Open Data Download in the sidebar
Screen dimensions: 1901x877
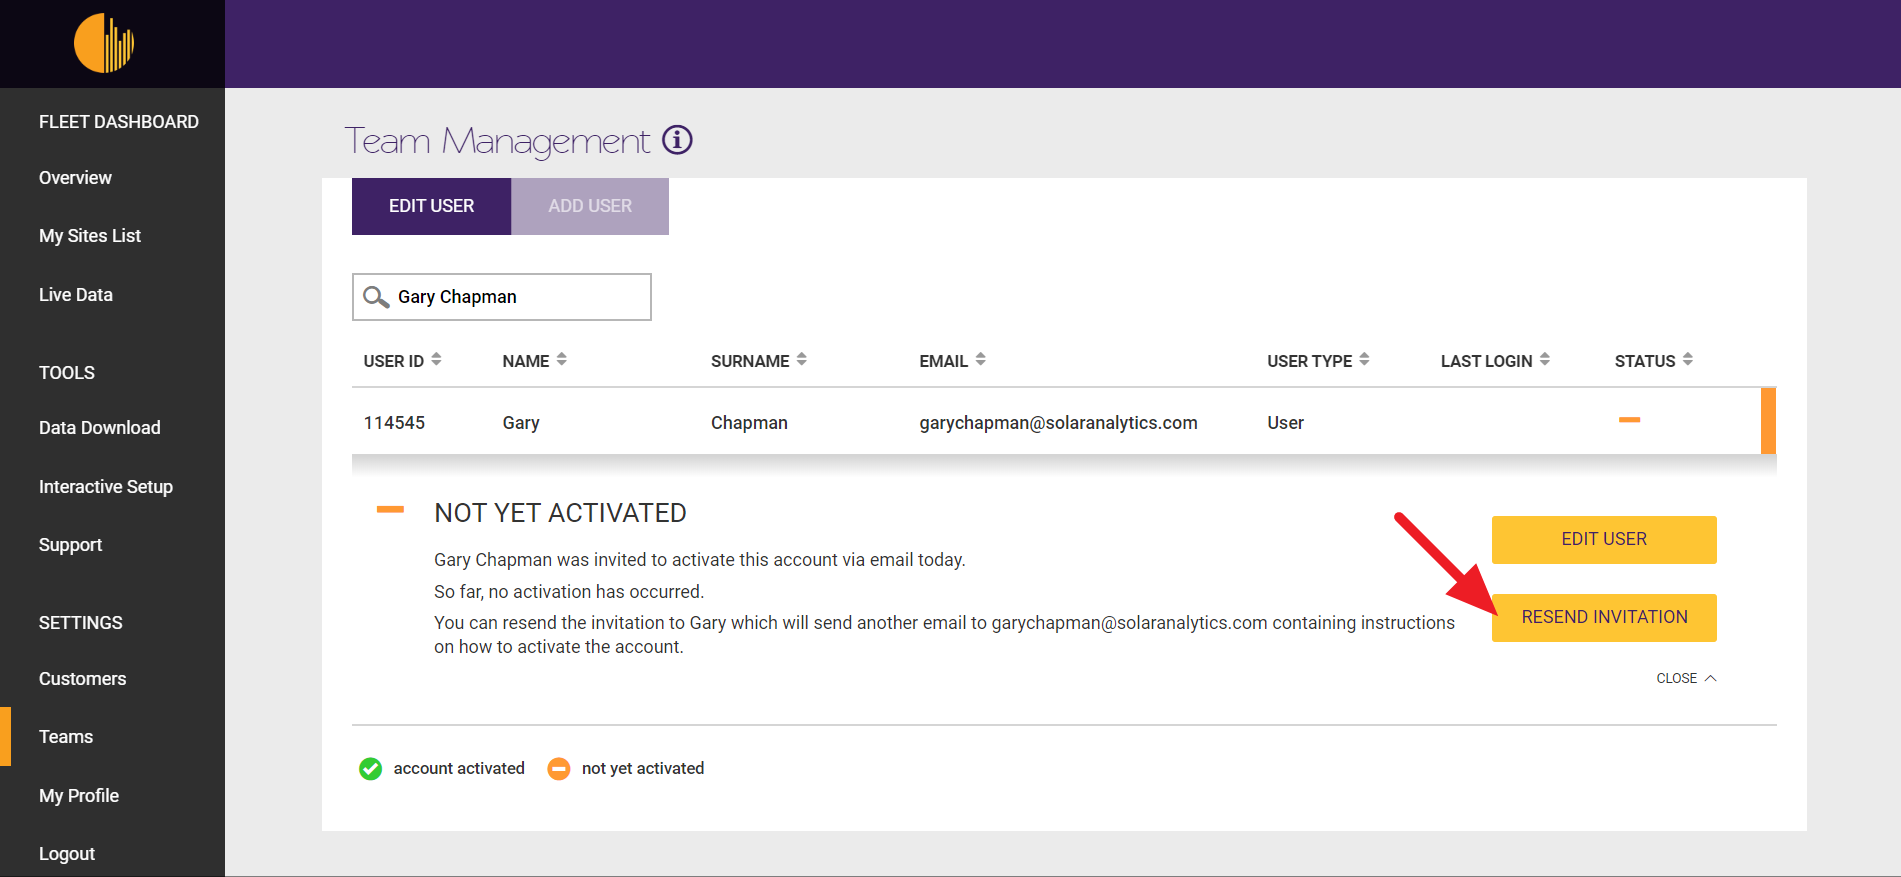click(x=100, y=428)
